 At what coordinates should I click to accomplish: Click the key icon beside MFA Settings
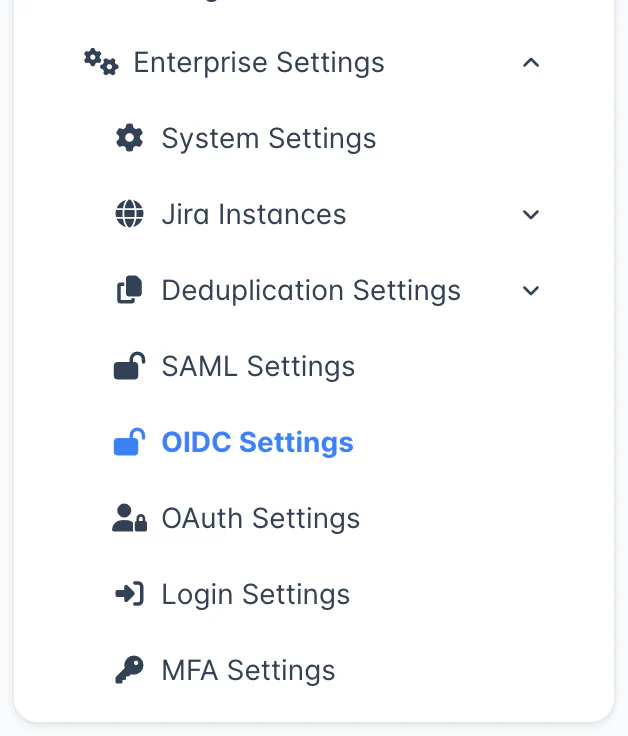coord(129,670)
